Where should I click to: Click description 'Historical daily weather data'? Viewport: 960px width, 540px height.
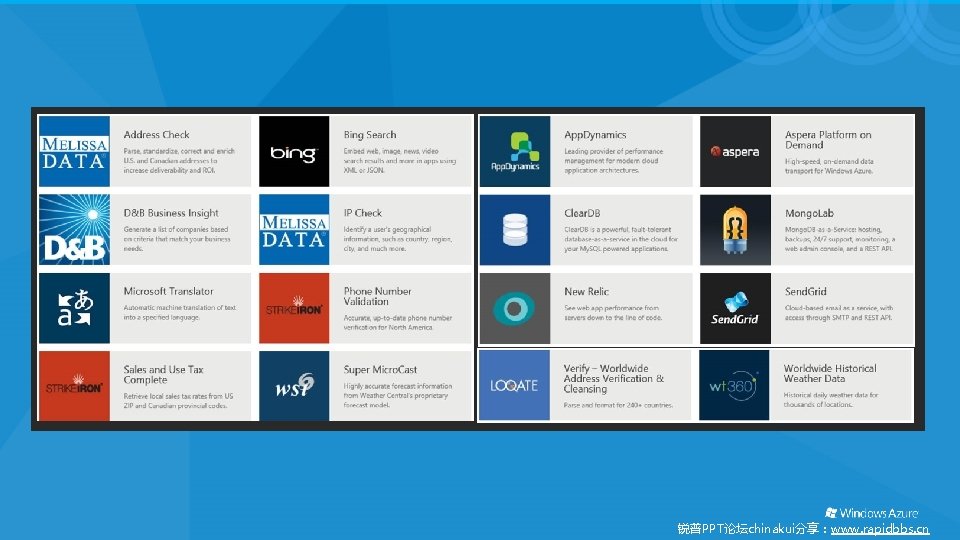[x=830, y=400]
